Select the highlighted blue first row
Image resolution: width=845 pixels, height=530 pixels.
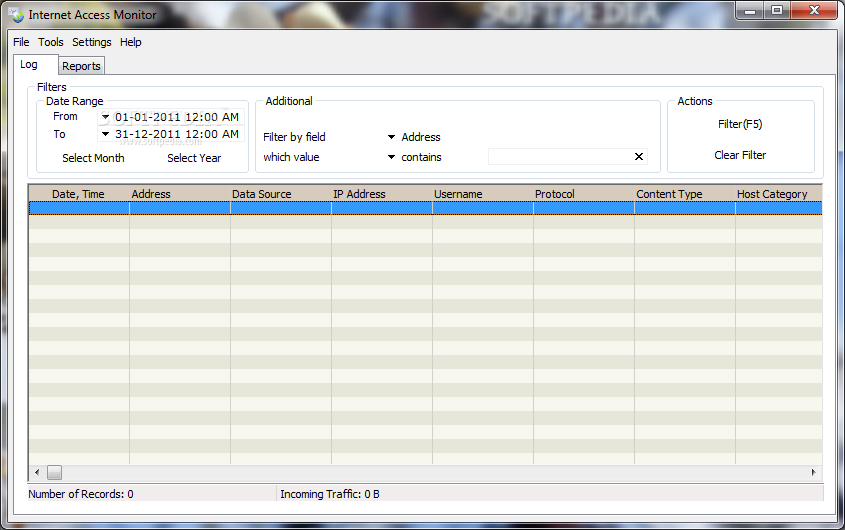tap(425, 208)
